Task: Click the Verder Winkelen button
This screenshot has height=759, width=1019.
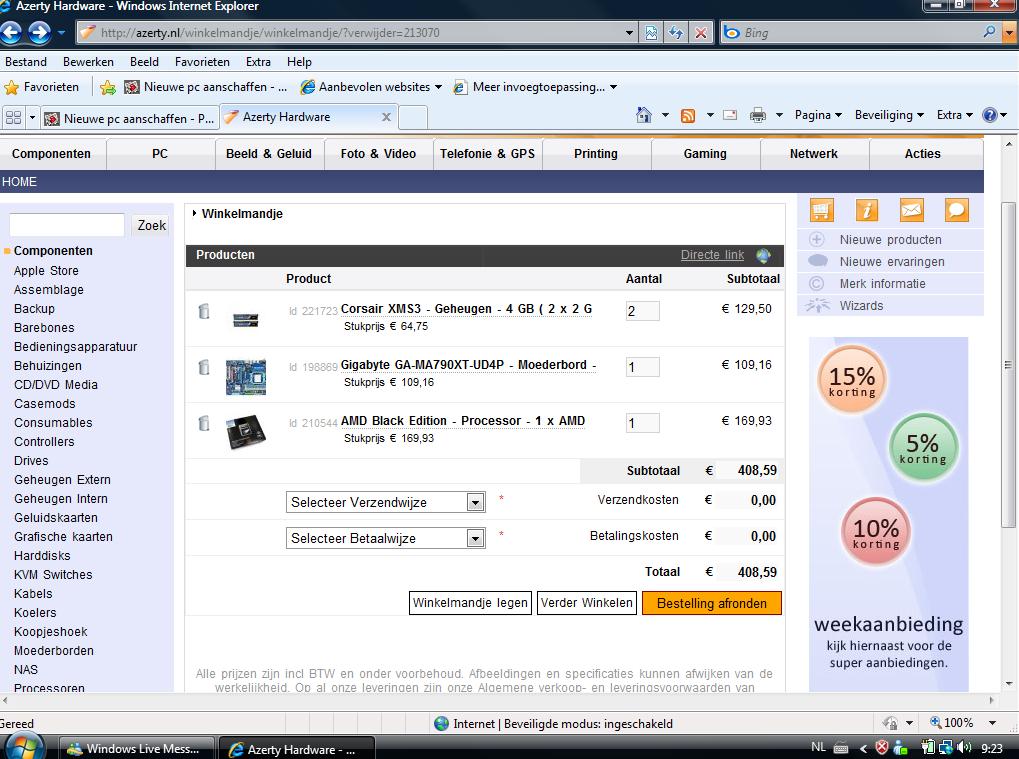Action: 586,603
